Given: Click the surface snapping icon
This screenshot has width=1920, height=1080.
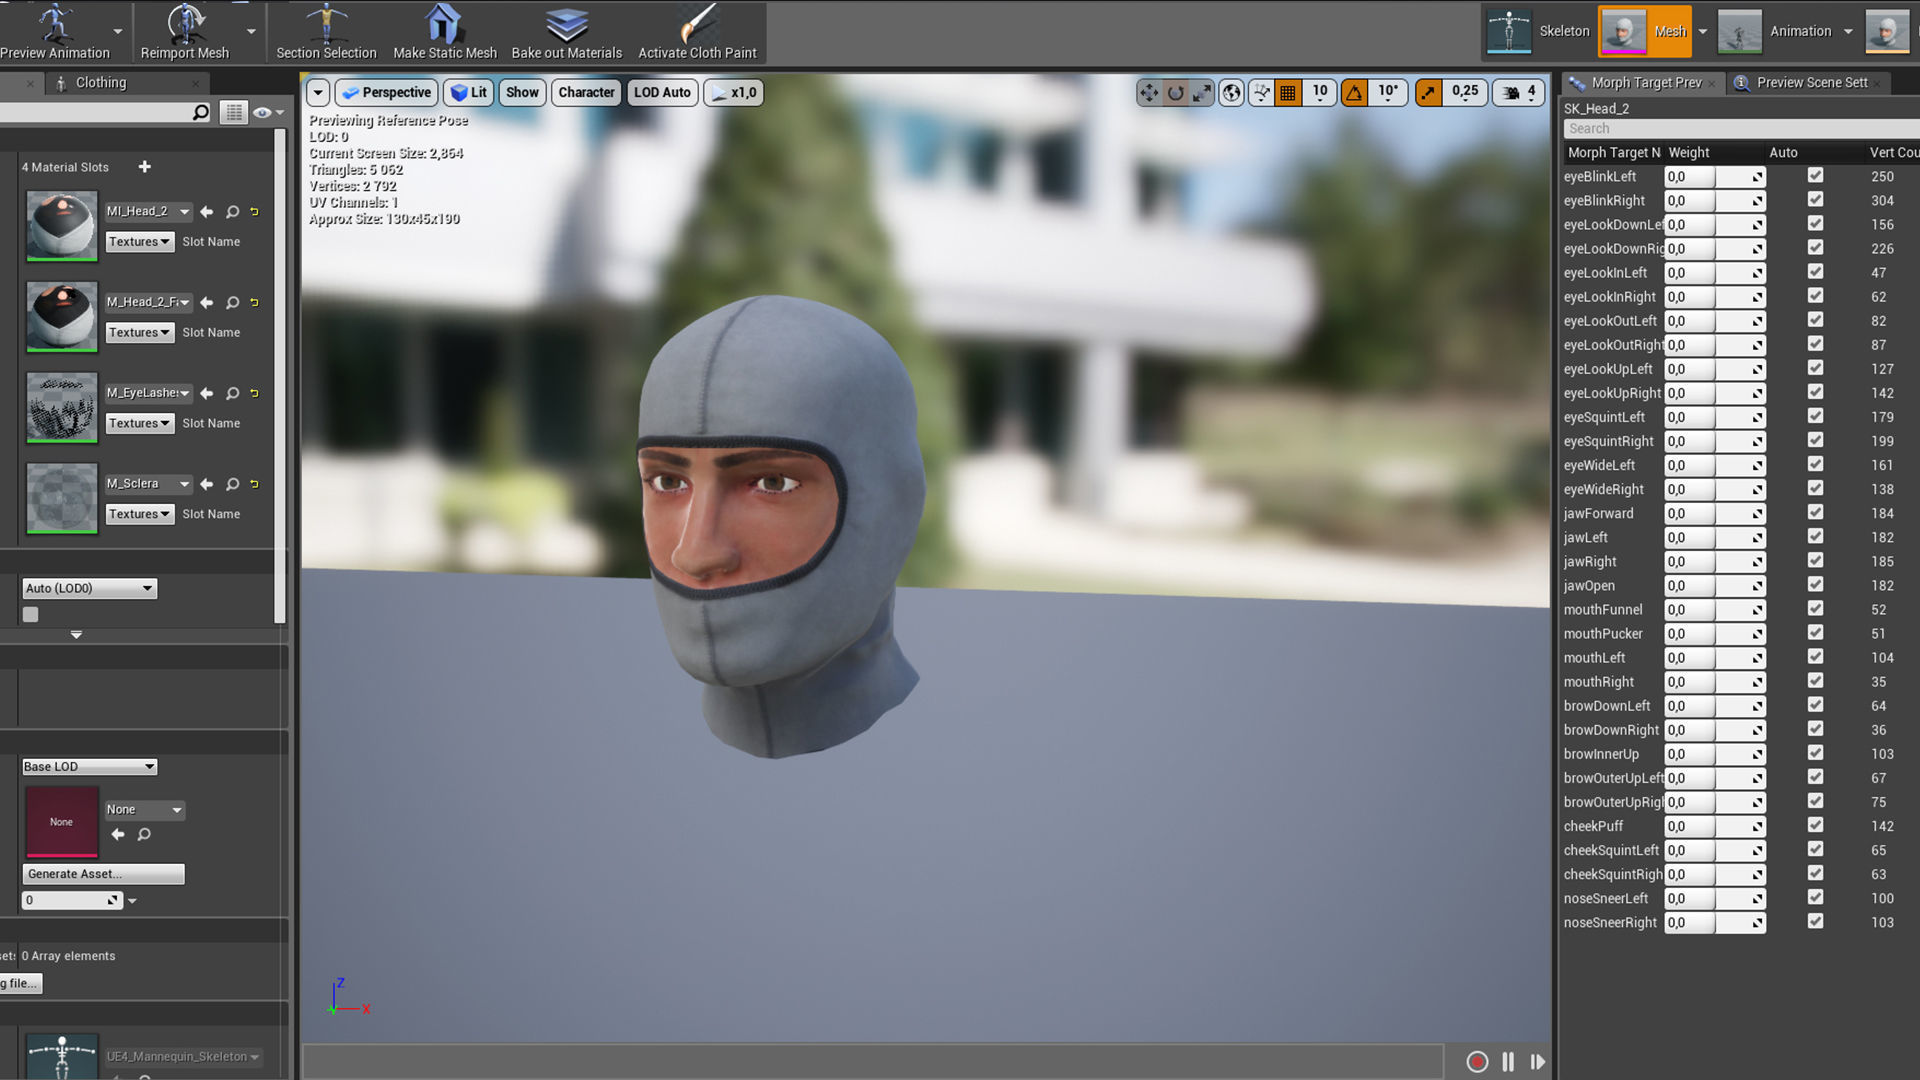Looking at the screenshot, I should [1262, 93].
